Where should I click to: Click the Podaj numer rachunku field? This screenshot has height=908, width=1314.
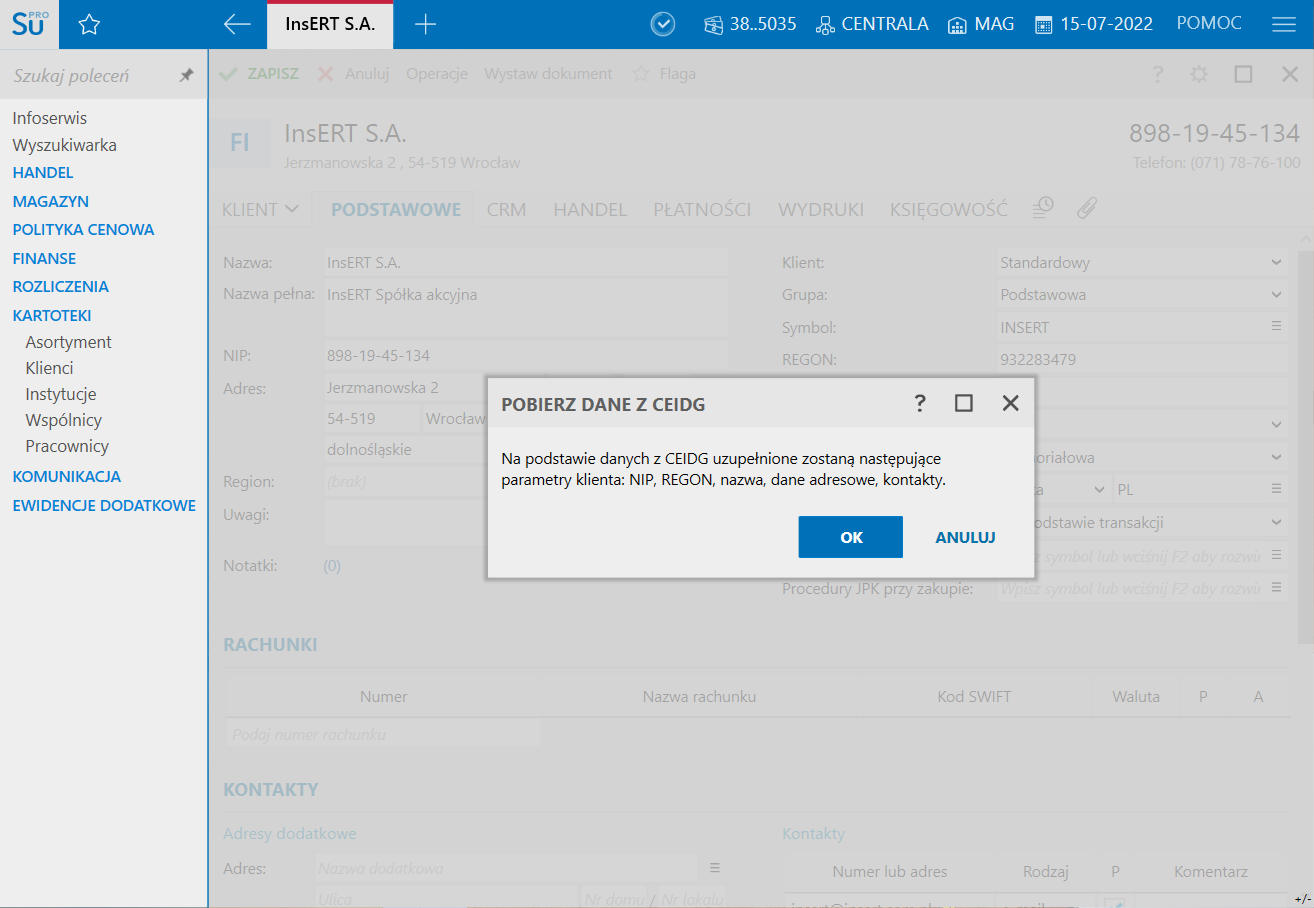click(383, 734)
